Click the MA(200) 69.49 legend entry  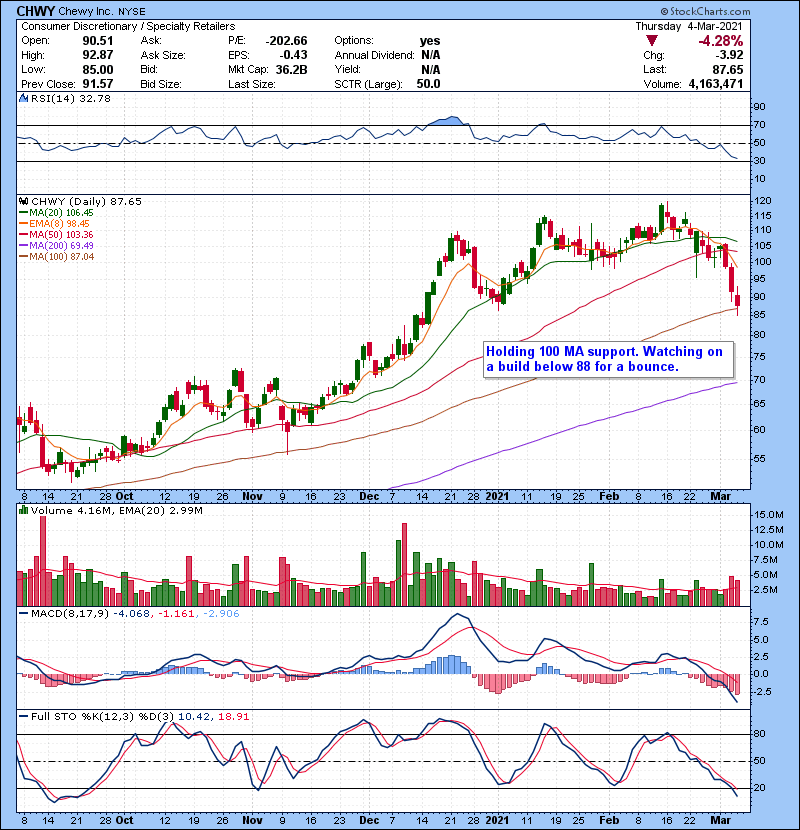[61, 245]
